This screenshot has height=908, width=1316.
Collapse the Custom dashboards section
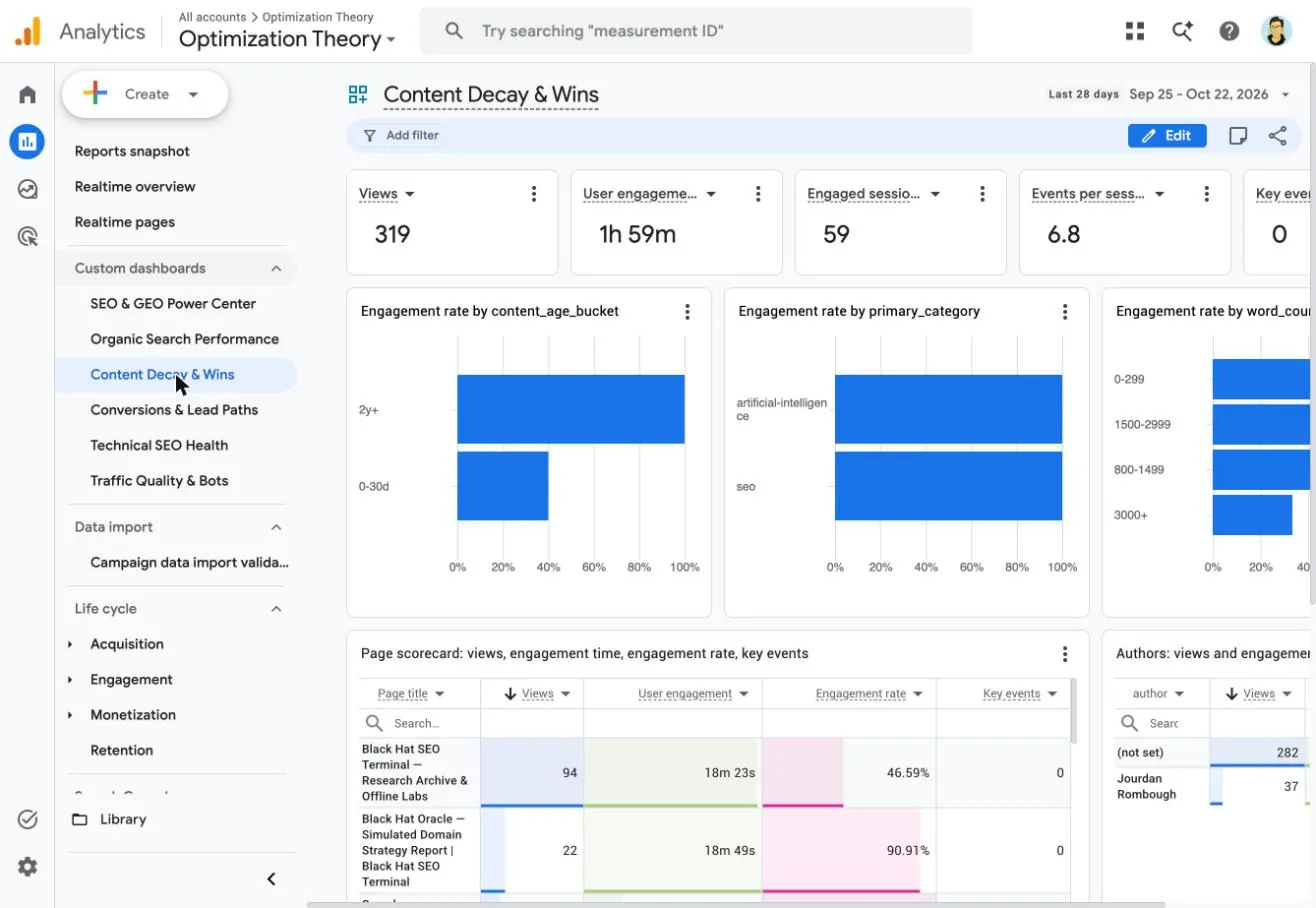276,268
